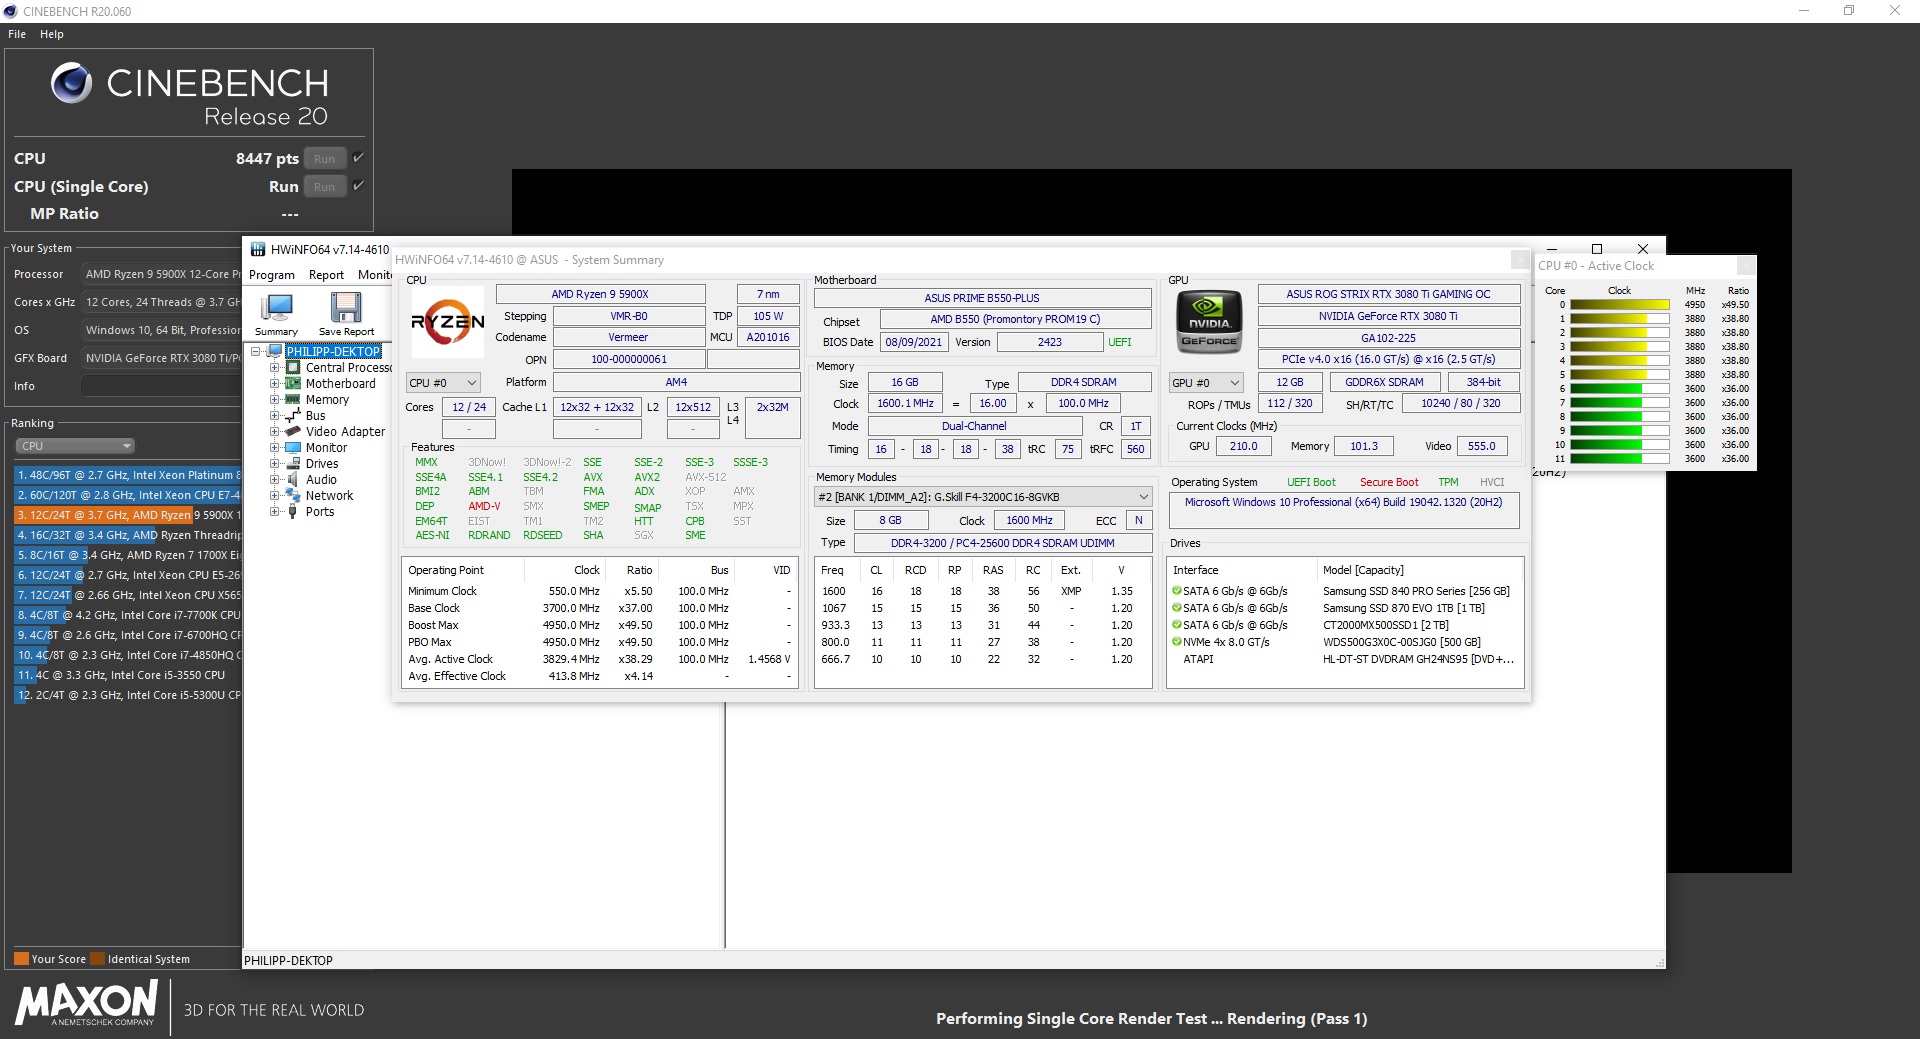Minimize the HWiNFO64 main window

(x=1553, y=249)
